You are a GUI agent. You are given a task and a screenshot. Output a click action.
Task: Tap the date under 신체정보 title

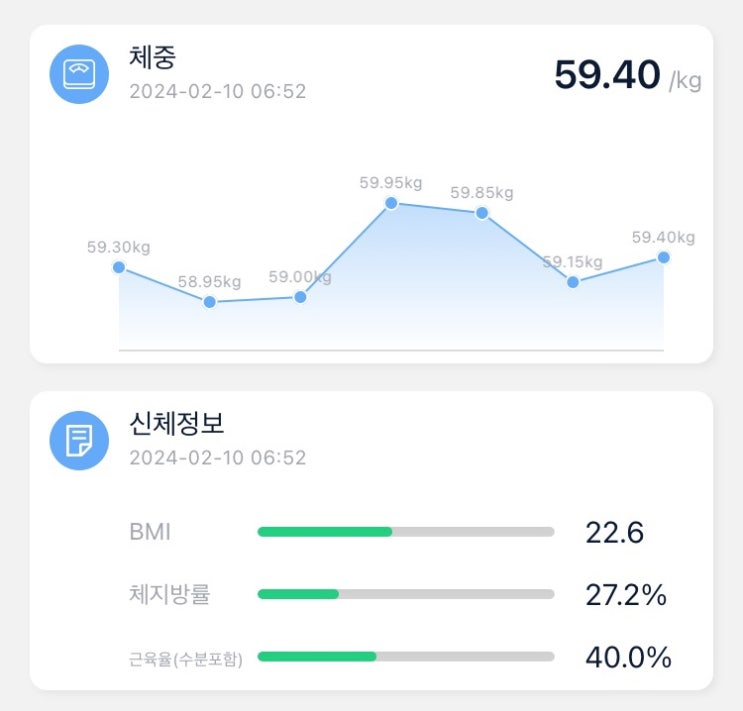click(217, 458)
